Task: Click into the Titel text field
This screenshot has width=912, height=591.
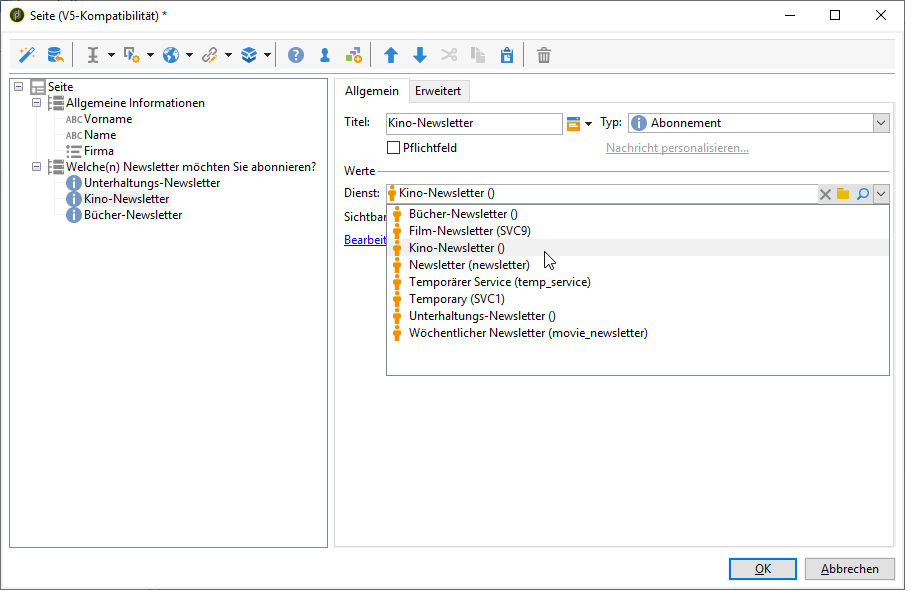Action: [x=473, y=123]
